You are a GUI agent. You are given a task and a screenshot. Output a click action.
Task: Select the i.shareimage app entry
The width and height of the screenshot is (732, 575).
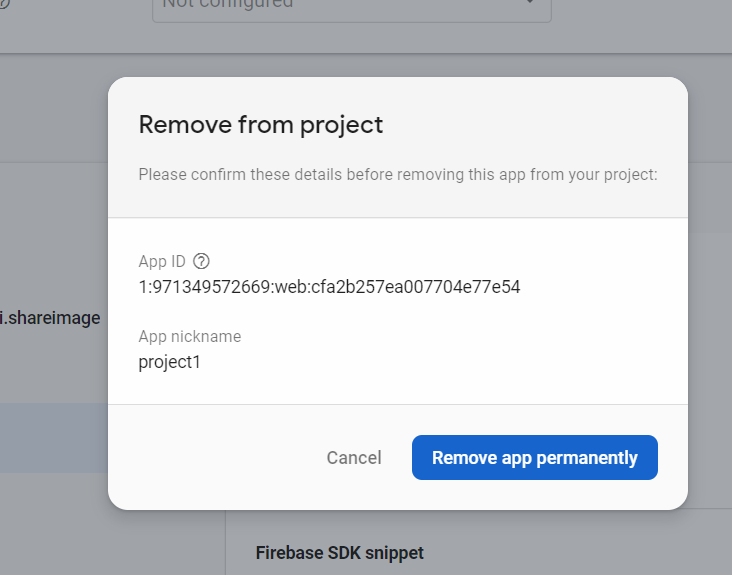50,318
